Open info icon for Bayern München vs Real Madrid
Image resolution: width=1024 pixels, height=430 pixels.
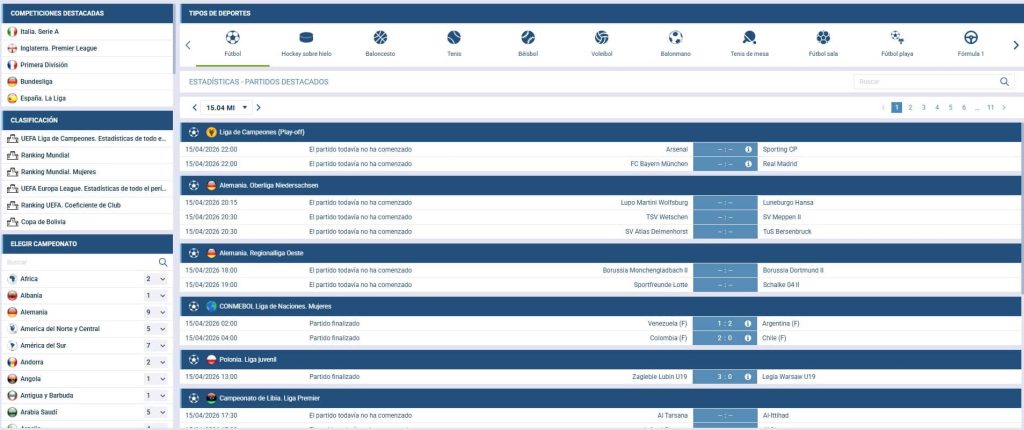[748, 164]
